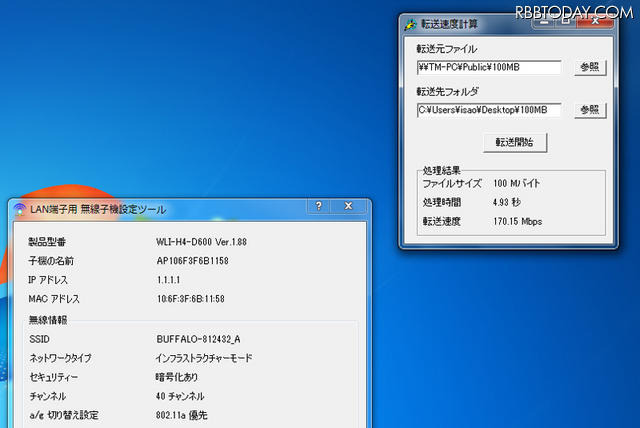Click the 転送開始 transfer start button
Screen dimensions: 640x428
point(515,142)
